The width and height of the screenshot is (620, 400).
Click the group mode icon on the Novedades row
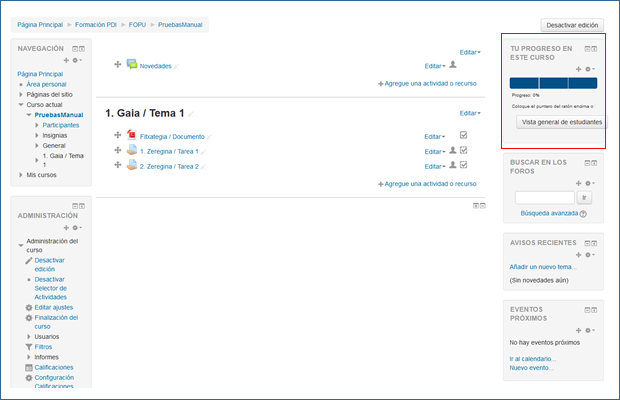(453, 65)
